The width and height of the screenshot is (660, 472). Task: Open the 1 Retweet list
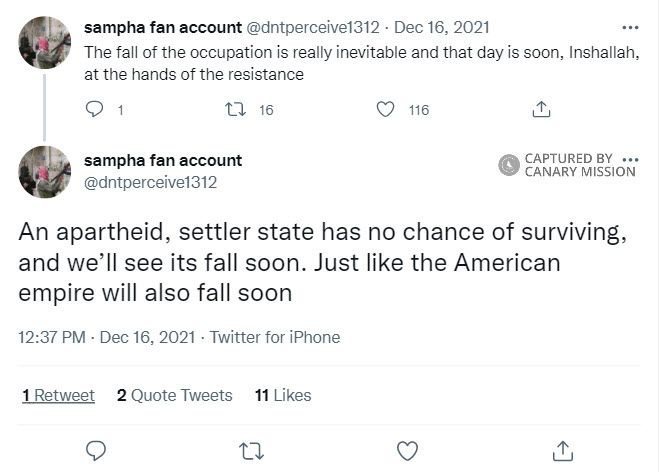tap(58, 395)
